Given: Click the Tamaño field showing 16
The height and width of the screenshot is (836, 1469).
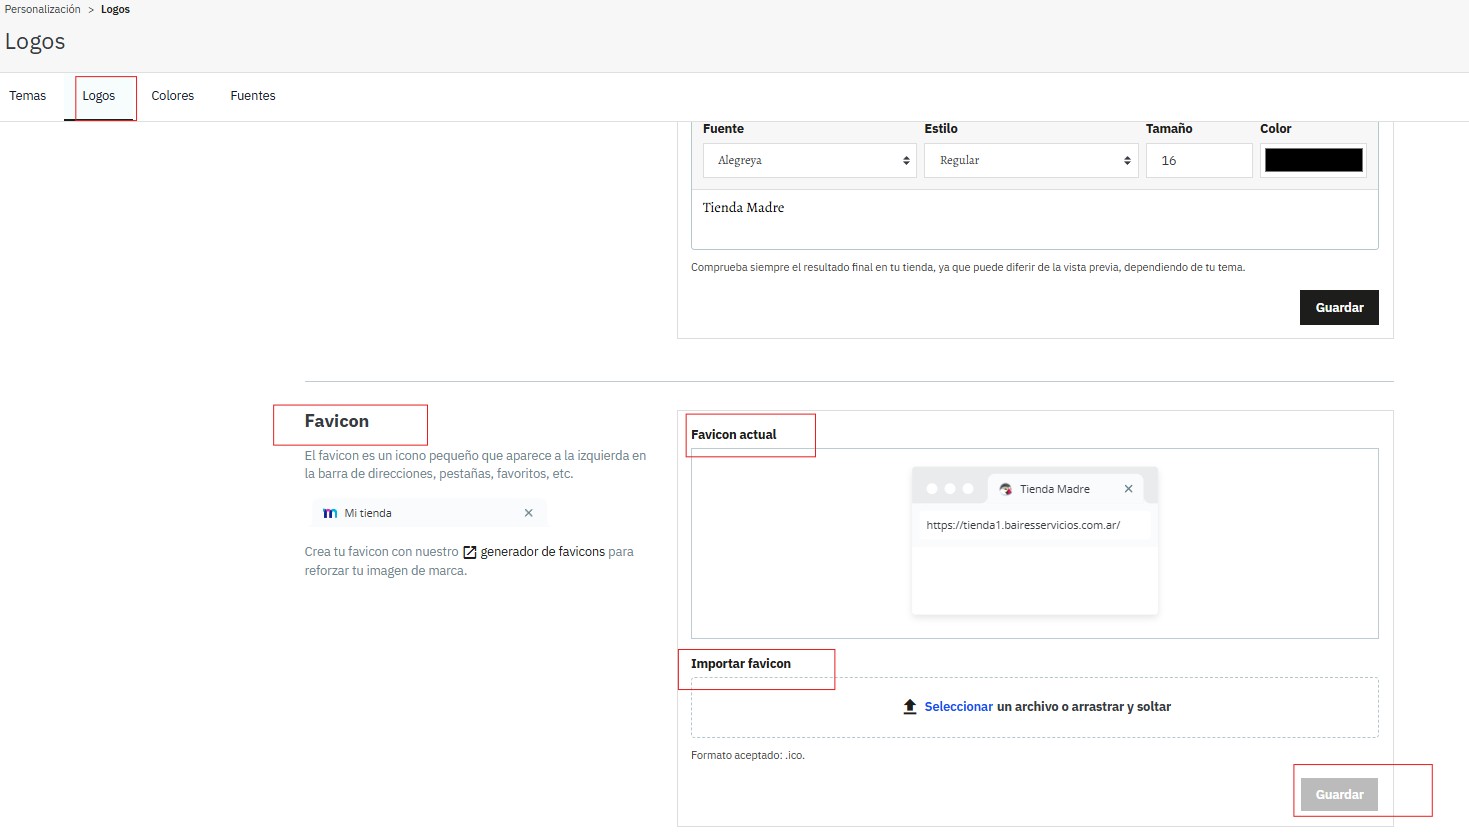Looking at the screenshot, I should click(1198, 160).
